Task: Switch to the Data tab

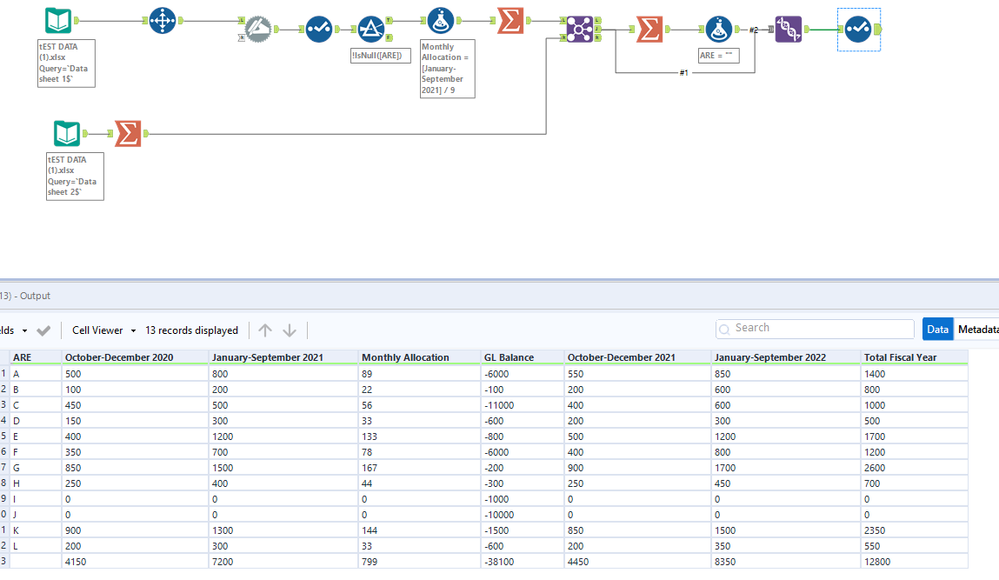Action: tap(937, 329)
